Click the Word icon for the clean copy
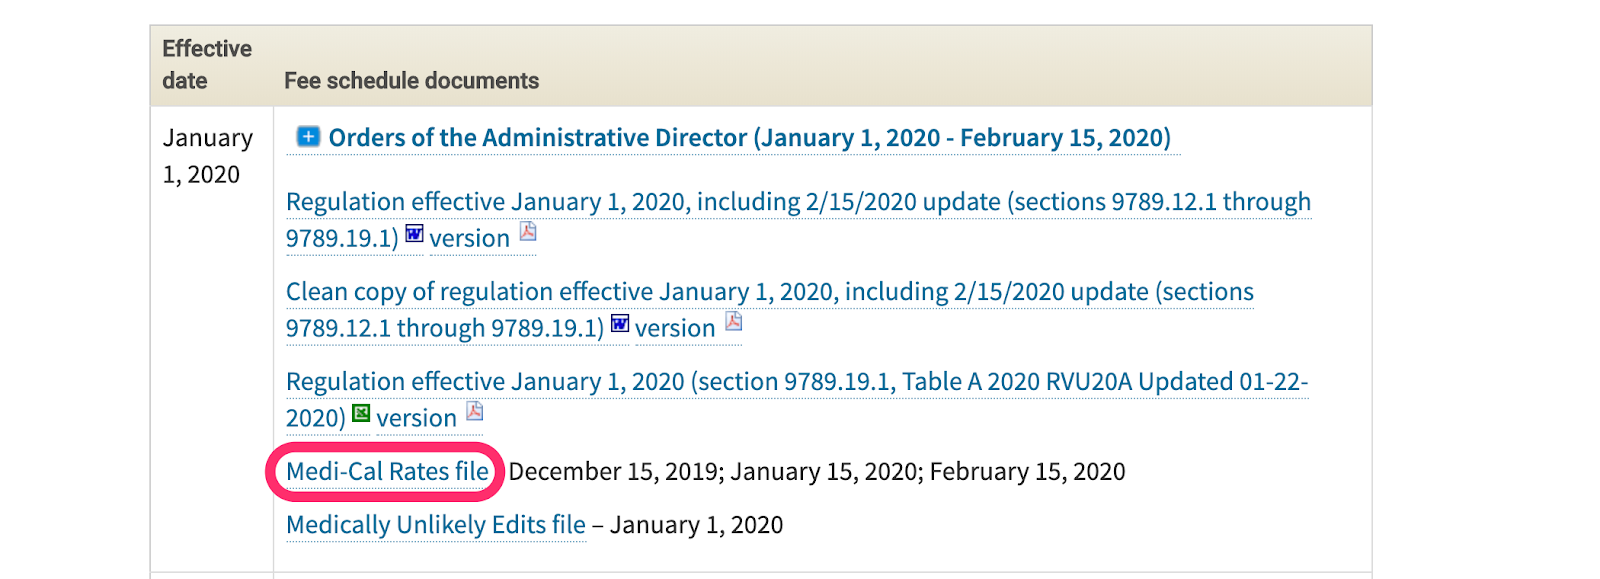1600x579 pixels. 620,324
